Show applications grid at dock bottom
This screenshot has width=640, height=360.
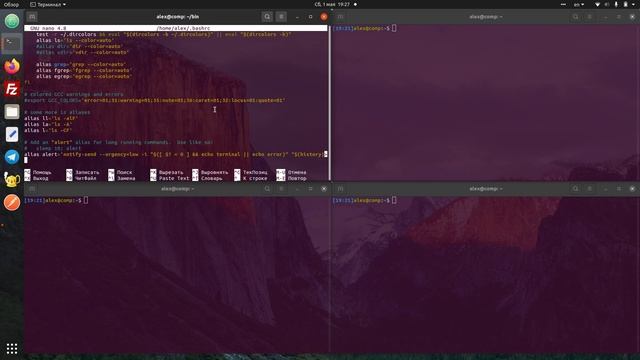pyautogui.click(x=12, y=348)
